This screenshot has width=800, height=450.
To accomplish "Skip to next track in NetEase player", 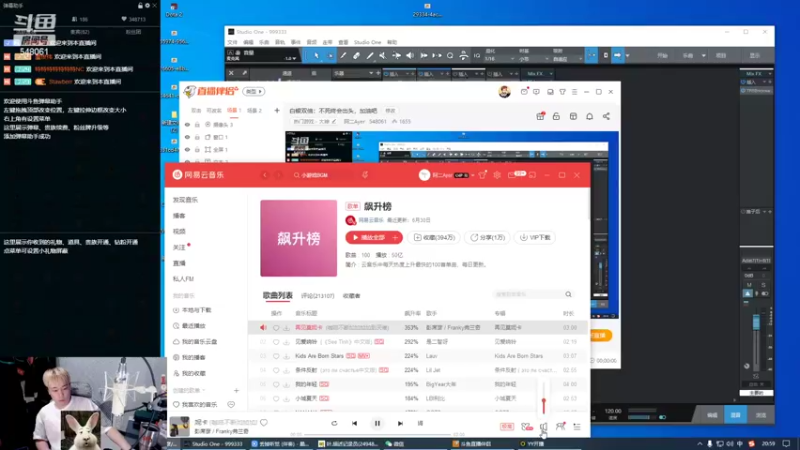I will click(x=400, y=423).
